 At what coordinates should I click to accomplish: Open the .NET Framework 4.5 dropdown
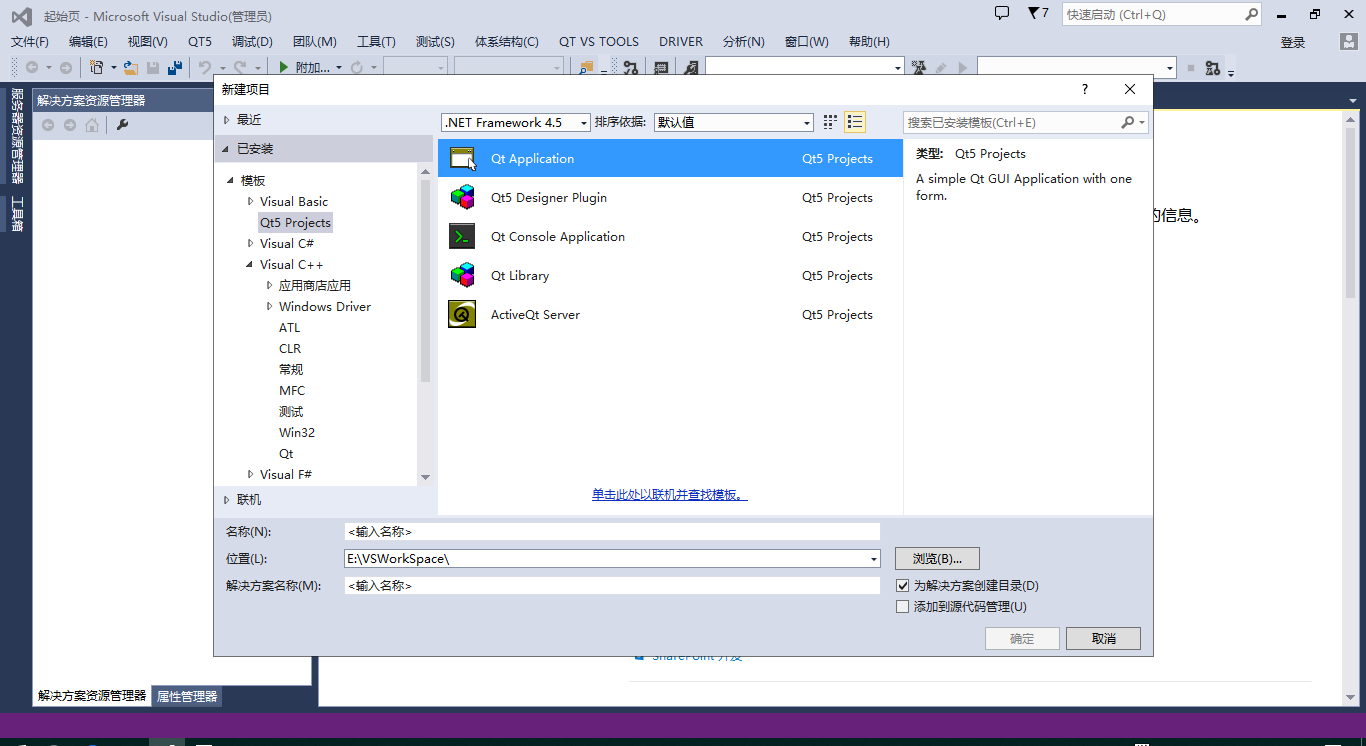(x=585, y=121)
